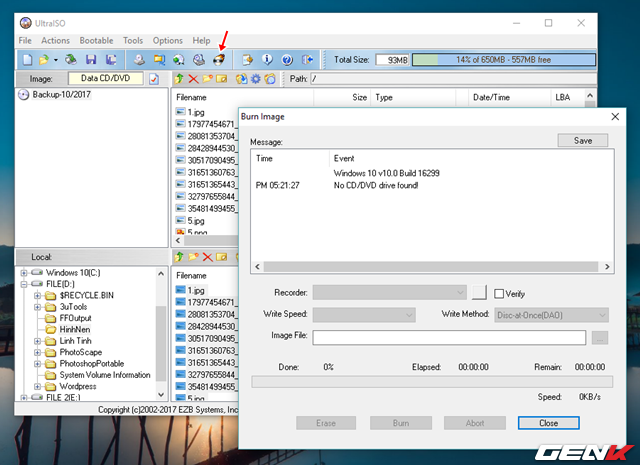This screenshot has height=465, width=640.
Task: Click the Image File browse button
Action: 600,338
